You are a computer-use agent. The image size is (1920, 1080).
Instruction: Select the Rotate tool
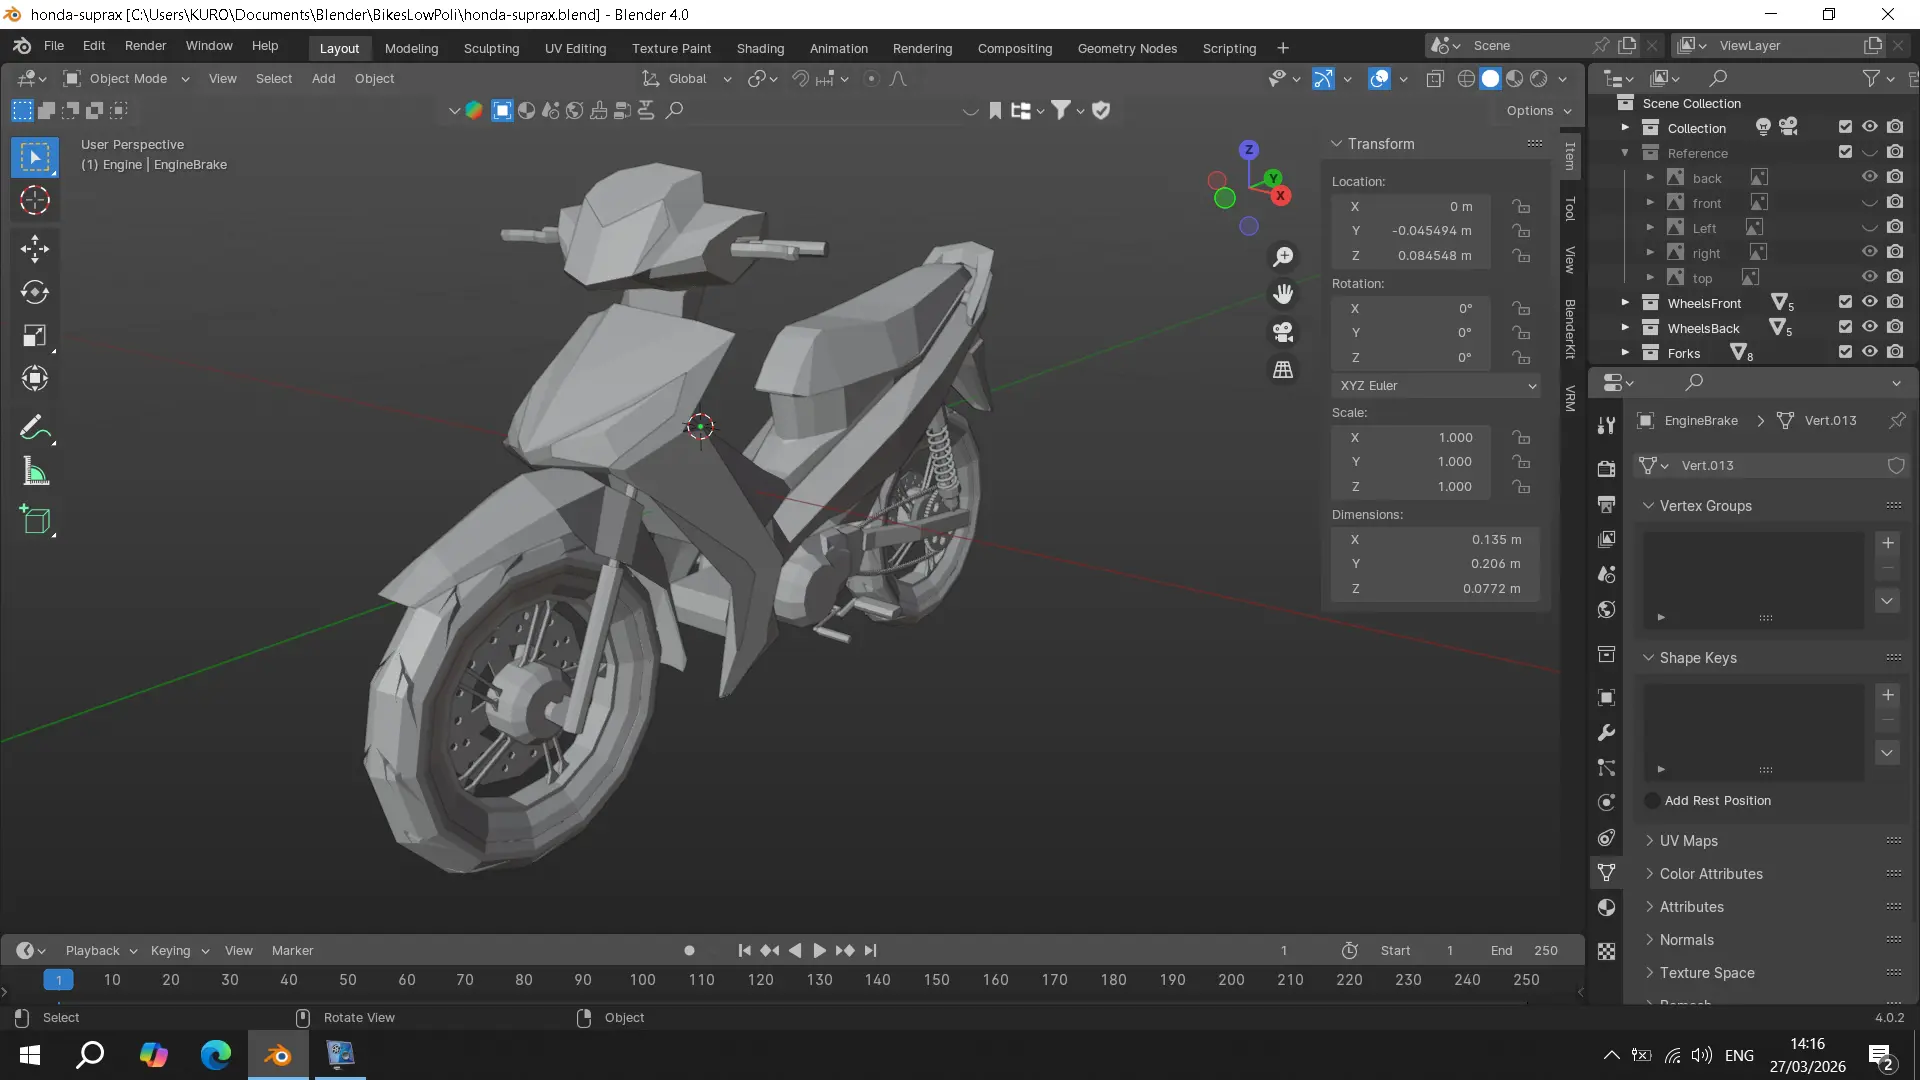tap(35, 292)
